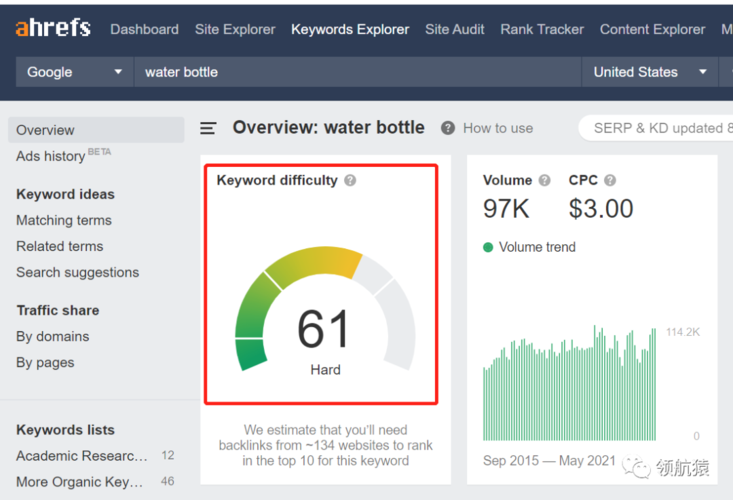Click the Keyword ideas heading
The width and height of the screenshot is (733, 500).
point(65,194)
